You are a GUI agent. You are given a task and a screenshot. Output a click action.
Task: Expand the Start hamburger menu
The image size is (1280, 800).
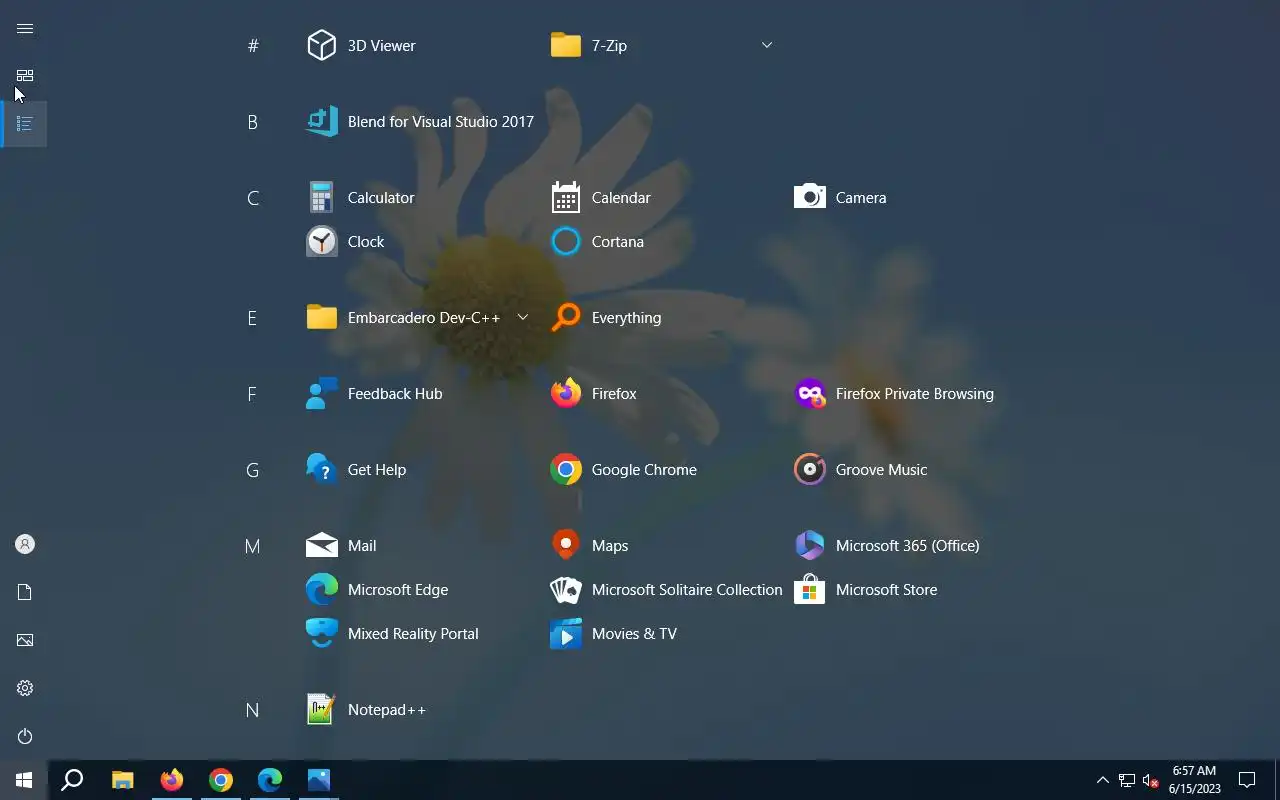coord(25,28)
